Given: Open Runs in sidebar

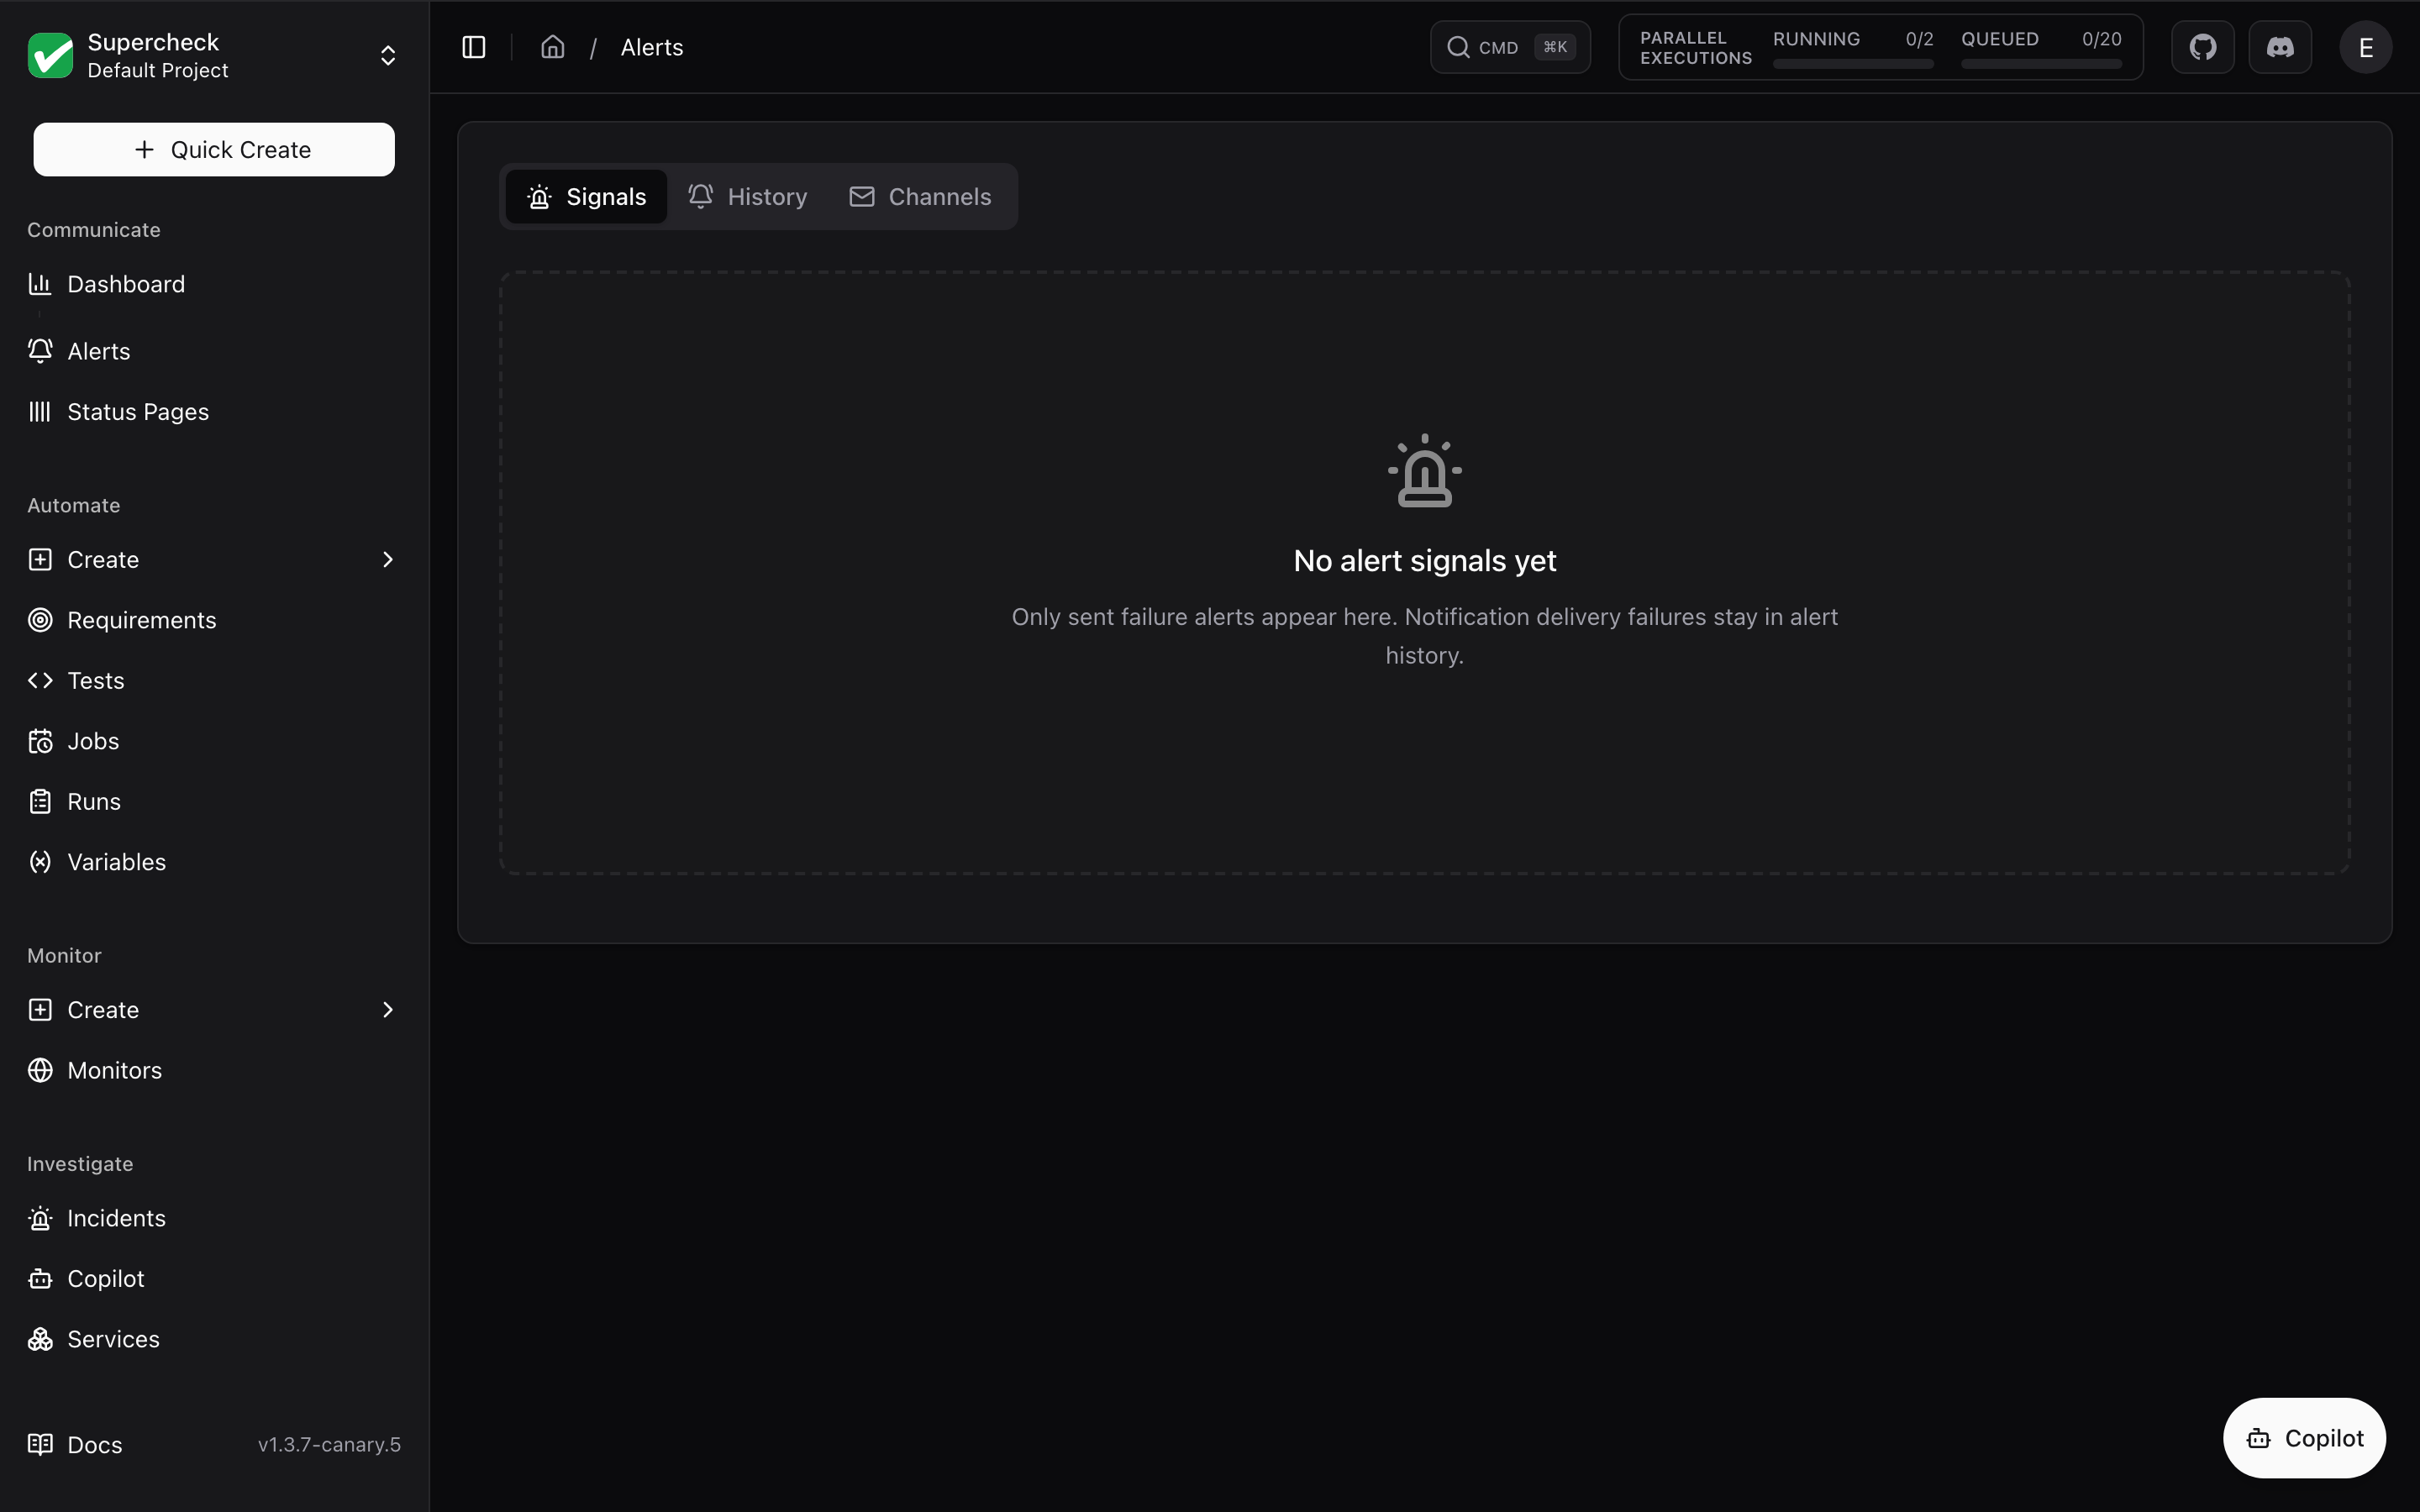Looking at the screenshot, I should pos(214,802).
